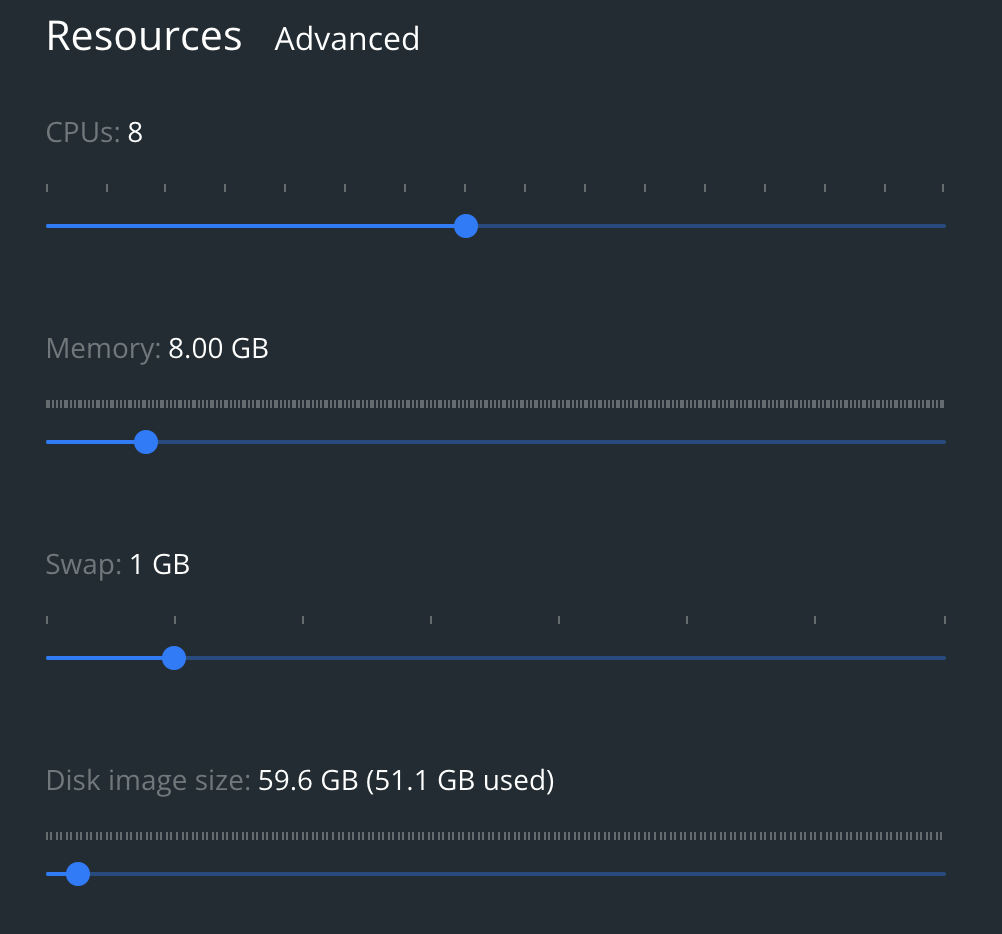The height and width of the screenshot is (934, 1002).
Task: Click the 51.1 GB used text
Action: [459, 780]
